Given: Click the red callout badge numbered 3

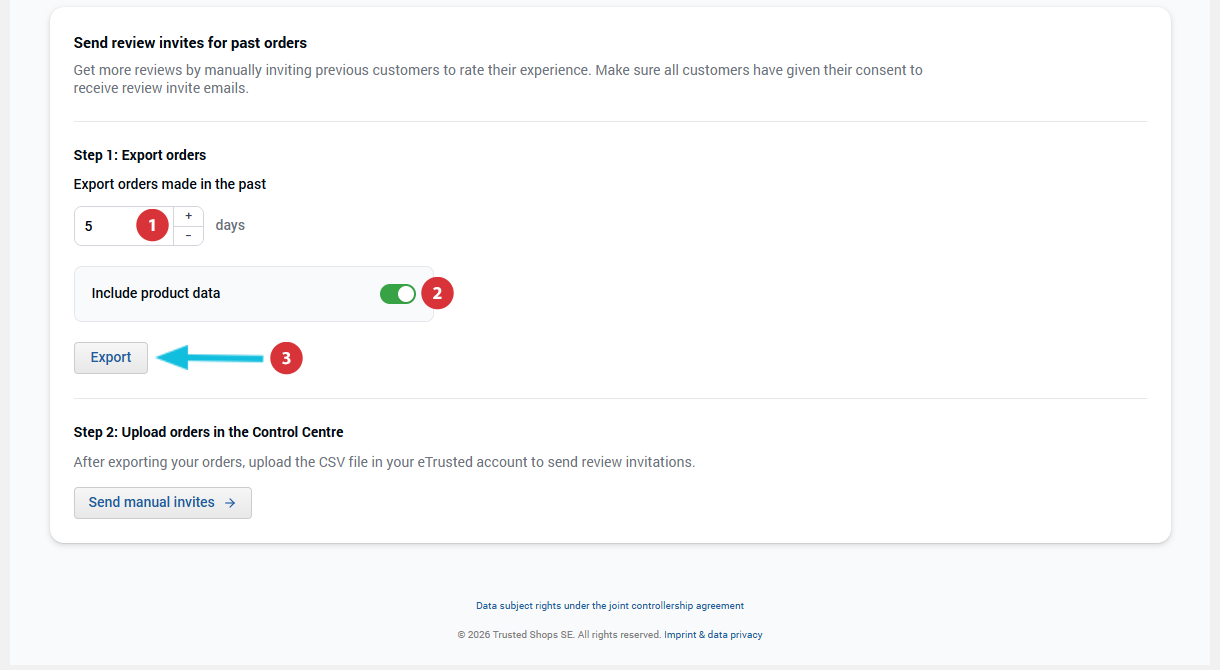Looking at the screenshot, I should click(286, 357).
